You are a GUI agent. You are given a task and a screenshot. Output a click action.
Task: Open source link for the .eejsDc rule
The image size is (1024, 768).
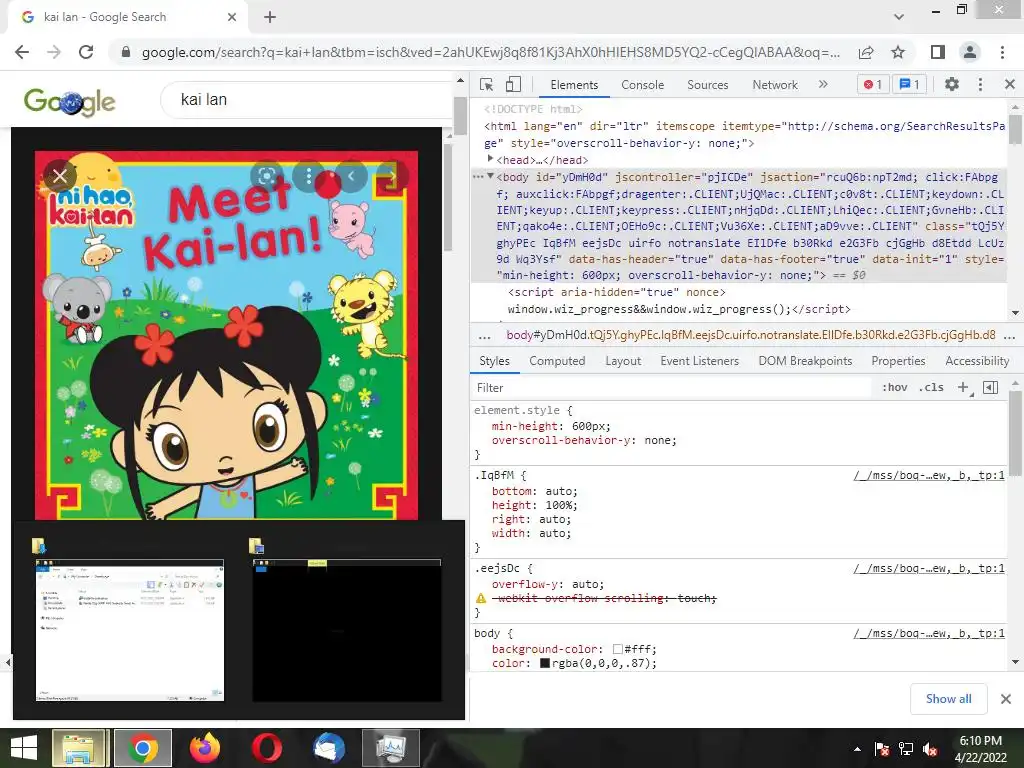(x=929, y=569)
